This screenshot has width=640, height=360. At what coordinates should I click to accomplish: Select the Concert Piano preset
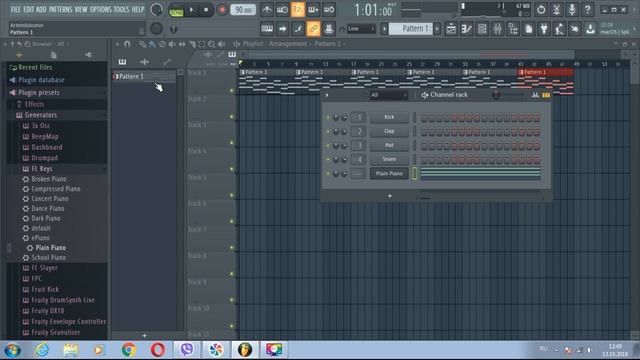[x=49, y=199]
